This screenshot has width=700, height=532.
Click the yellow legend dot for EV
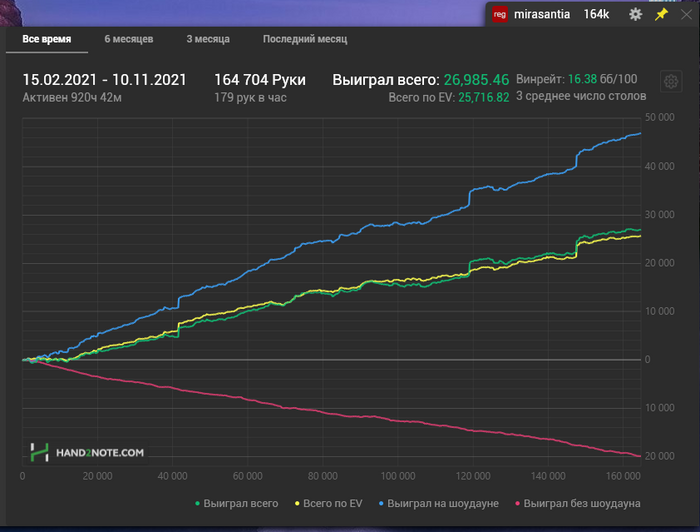297,503
